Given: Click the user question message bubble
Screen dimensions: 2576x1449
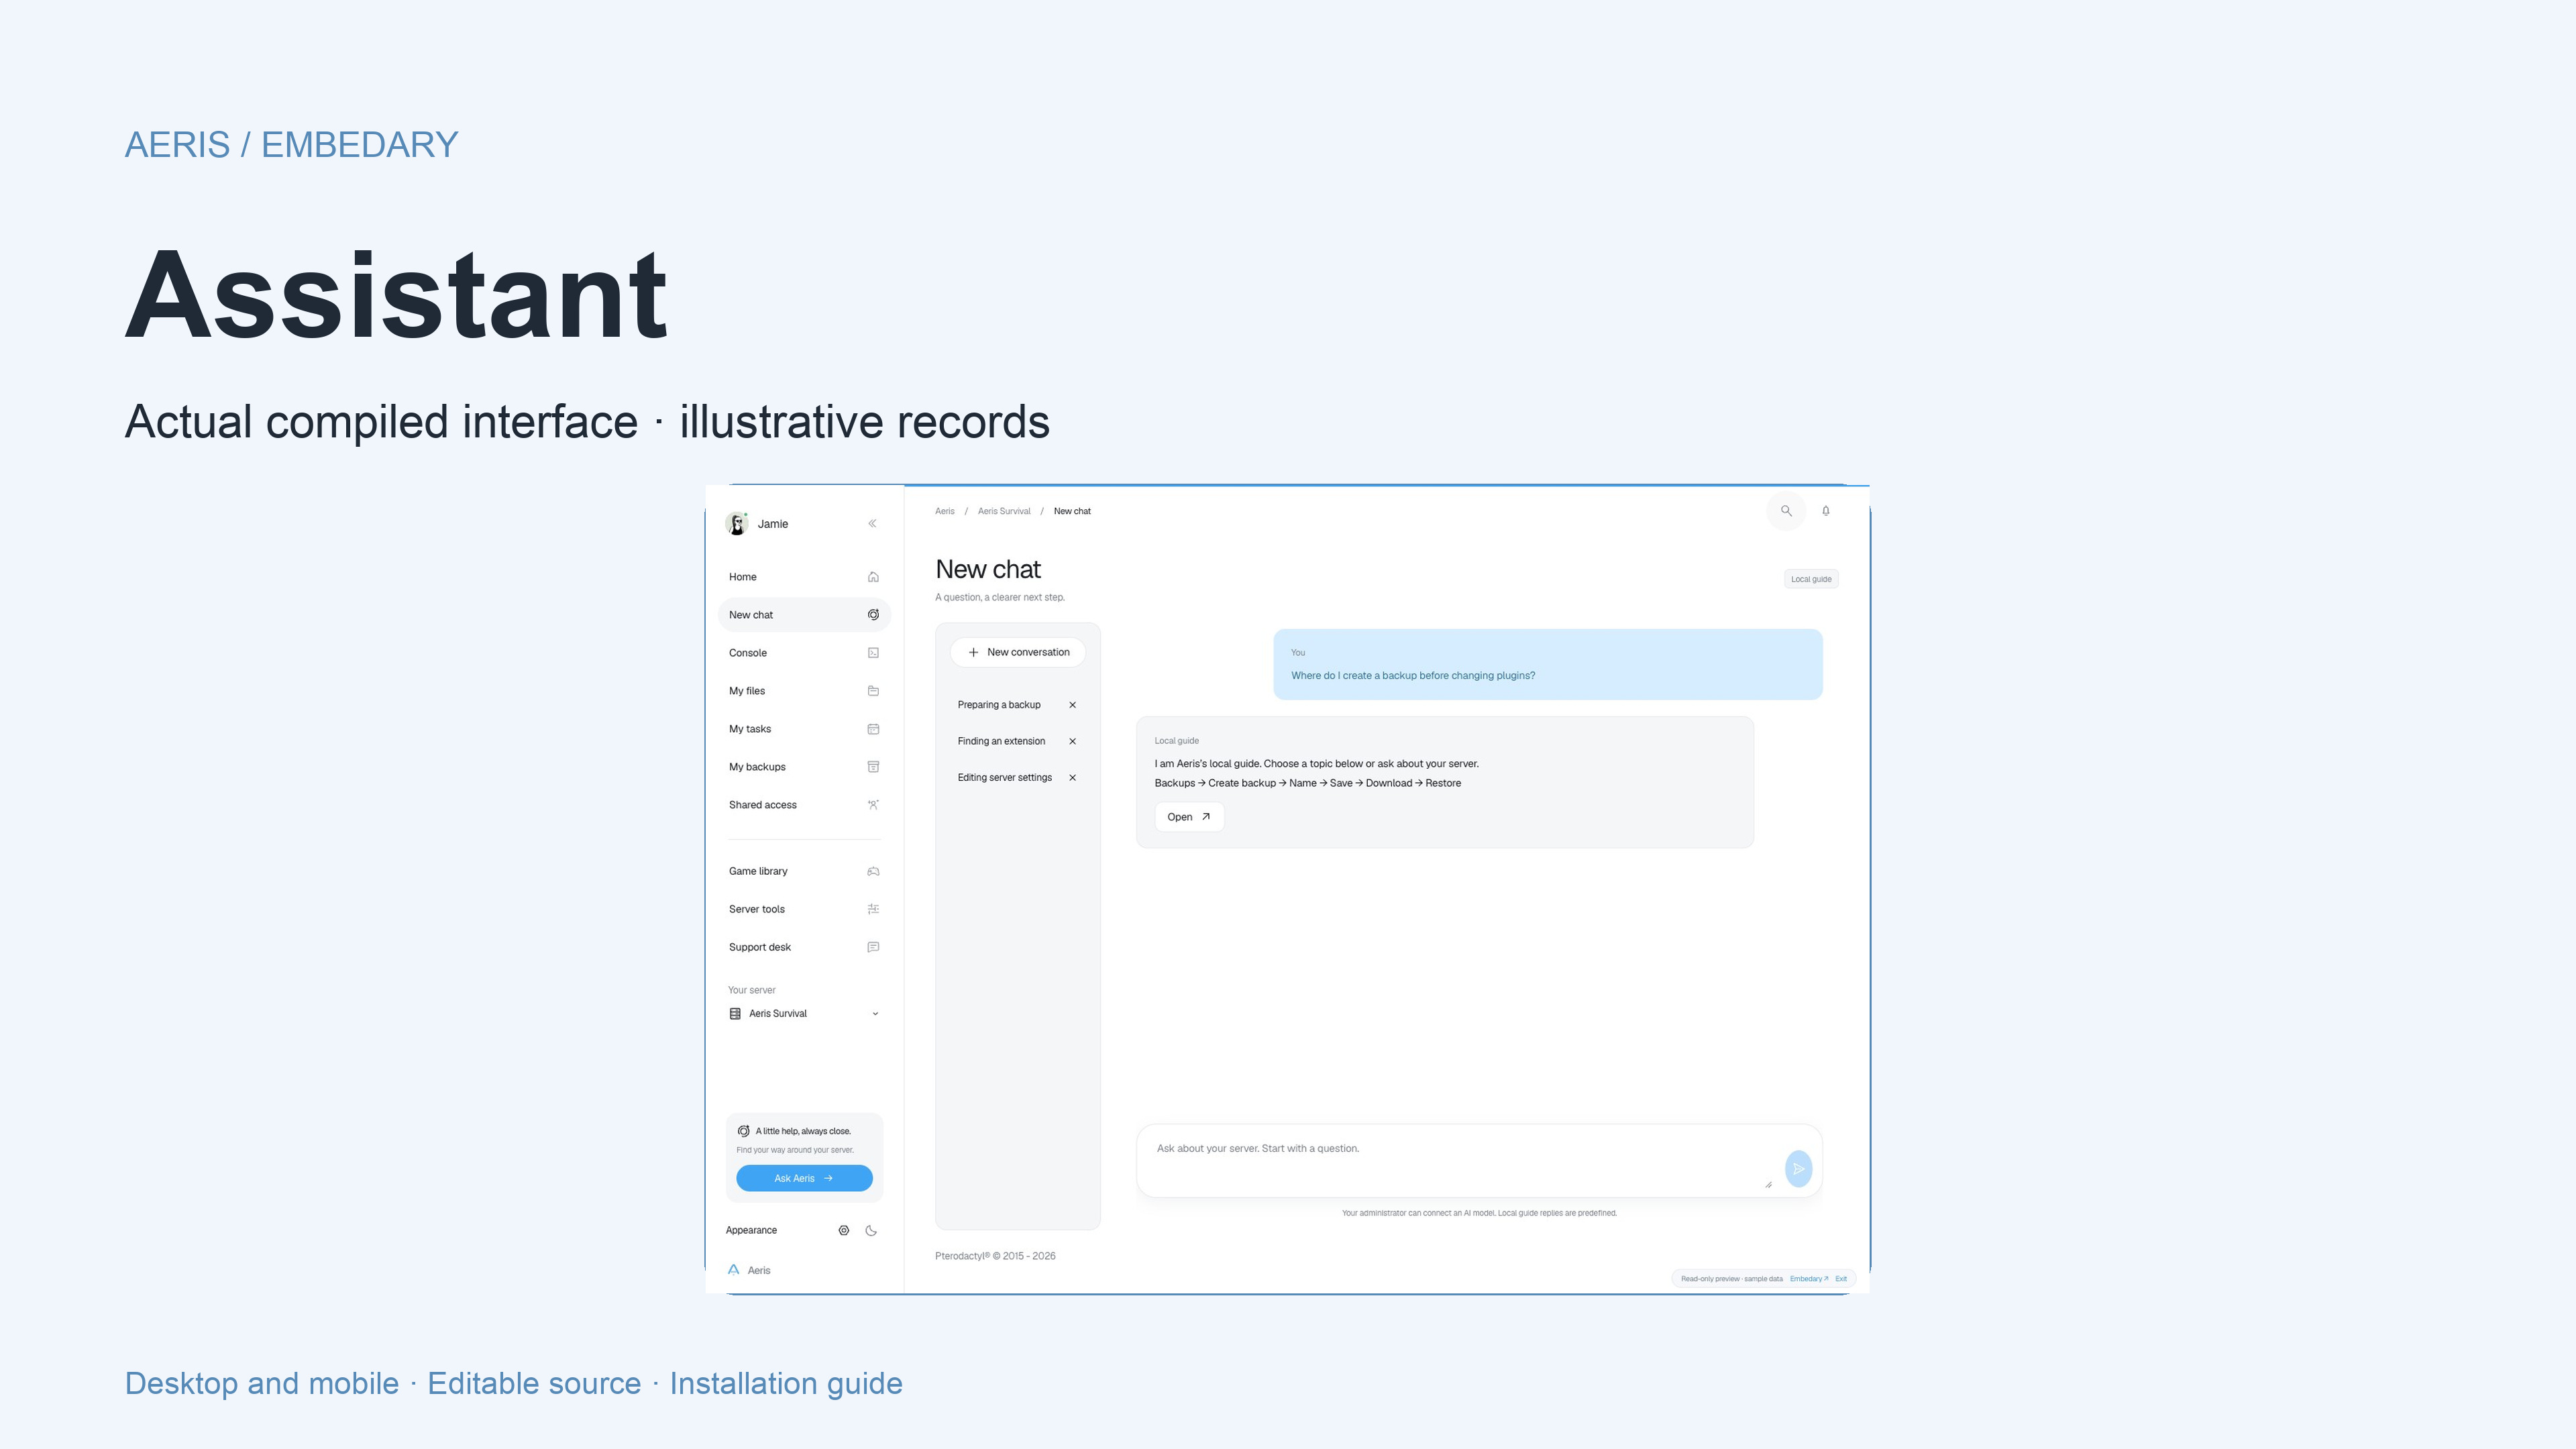Looking at the screenshot, I should coord(1547,664).
